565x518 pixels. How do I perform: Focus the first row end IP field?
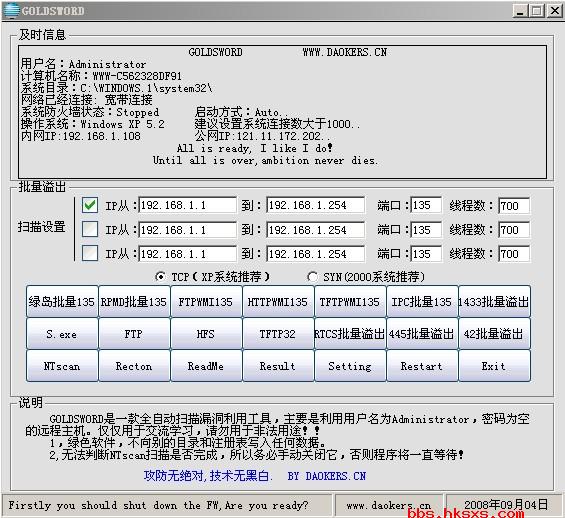[x=316, y=205]
